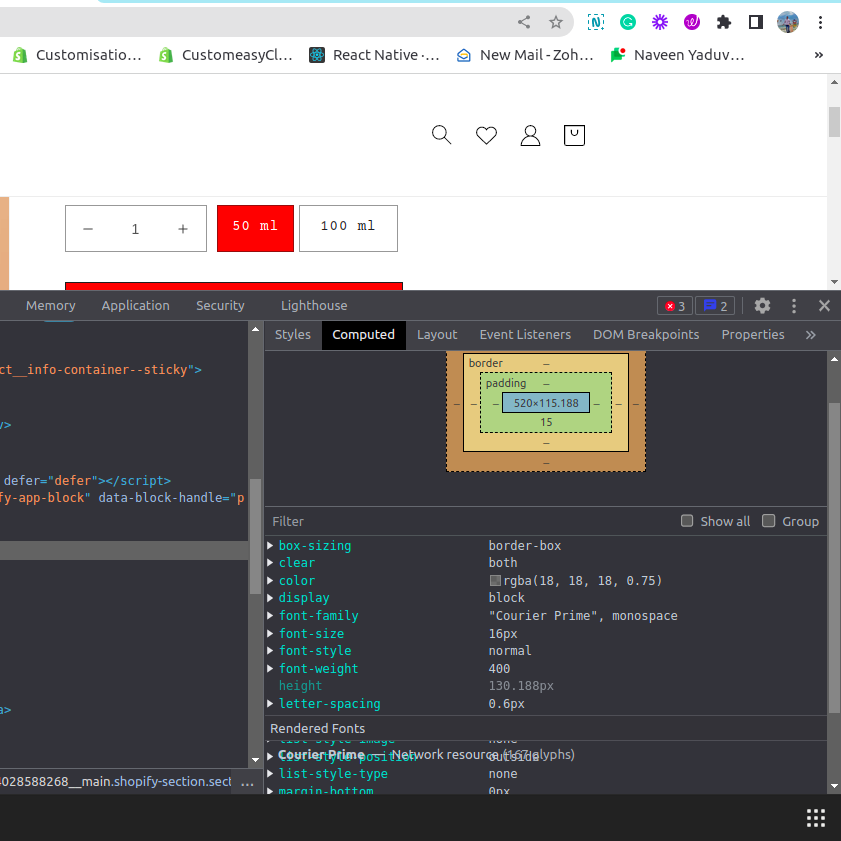Open the Event Listeners tab

525,335
